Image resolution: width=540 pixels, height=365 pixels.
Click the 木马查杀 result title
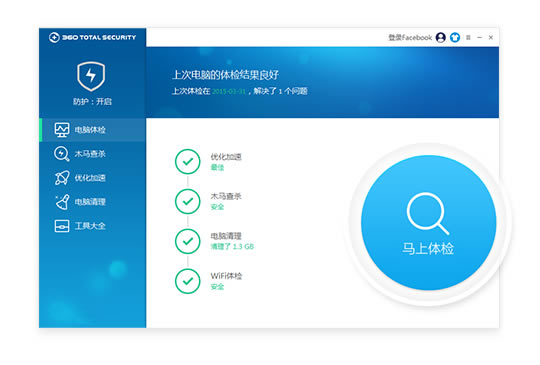pyautogui.click(x=226, y=196)
